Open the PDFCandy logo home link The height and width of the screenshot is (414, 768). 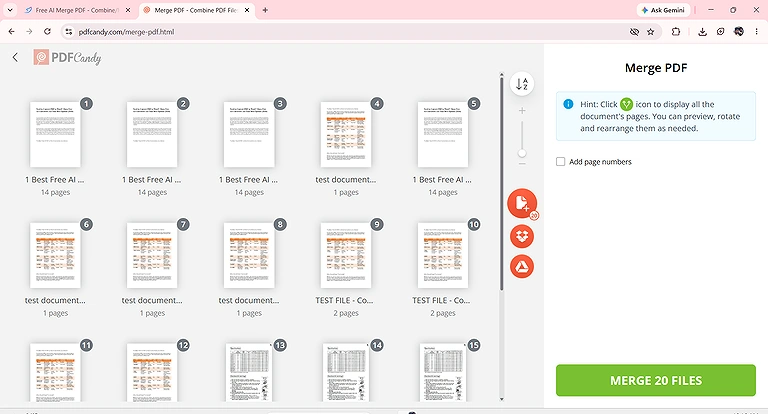(68, 57)
